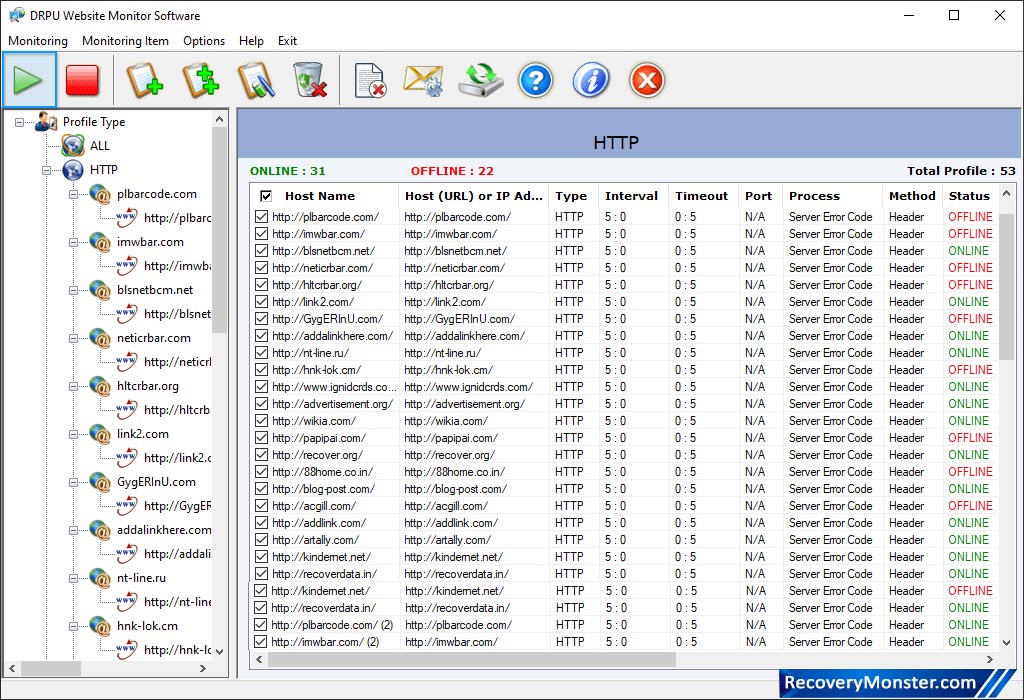Add a new profile via the clipboard-plus icon
This screenshot has height=700, width=1024.
coord(144,80)
